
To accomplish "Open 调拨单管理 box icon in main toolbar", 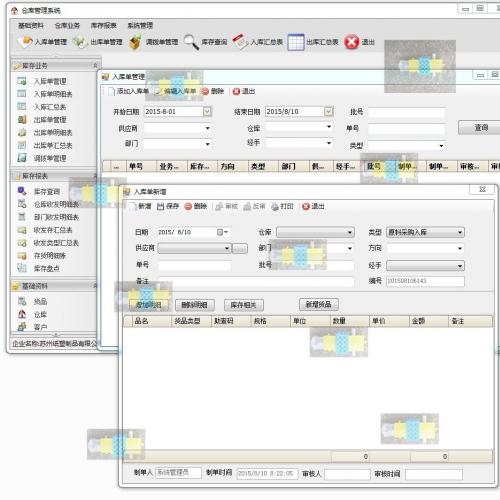I will [135, 42].
